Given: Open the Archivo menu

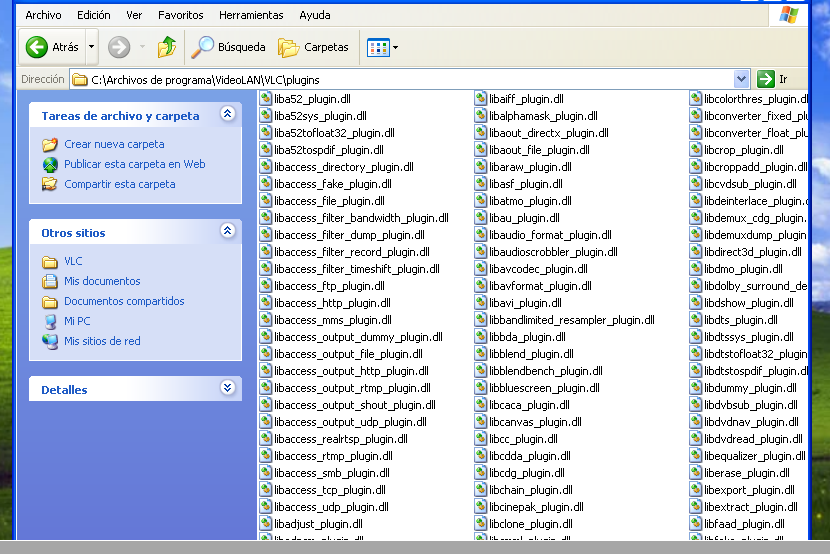Looking at the screenshot, I should 43,15.
